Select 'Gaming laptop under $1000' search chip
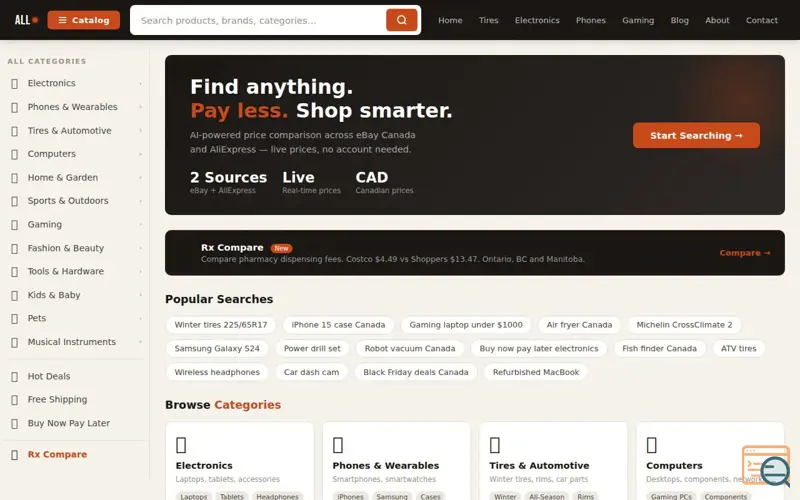800x500 pixels. pos(466,325)
